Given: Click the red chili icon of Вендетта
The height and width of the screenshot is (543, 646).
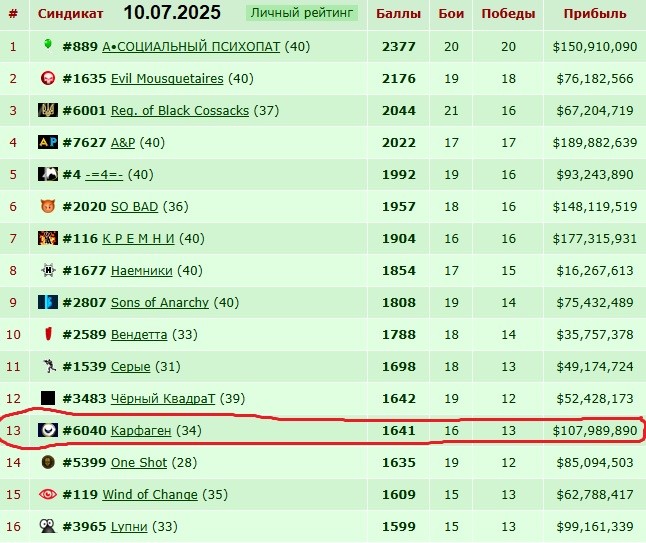Looking at the screenshot, I should [x=48, y=334].
